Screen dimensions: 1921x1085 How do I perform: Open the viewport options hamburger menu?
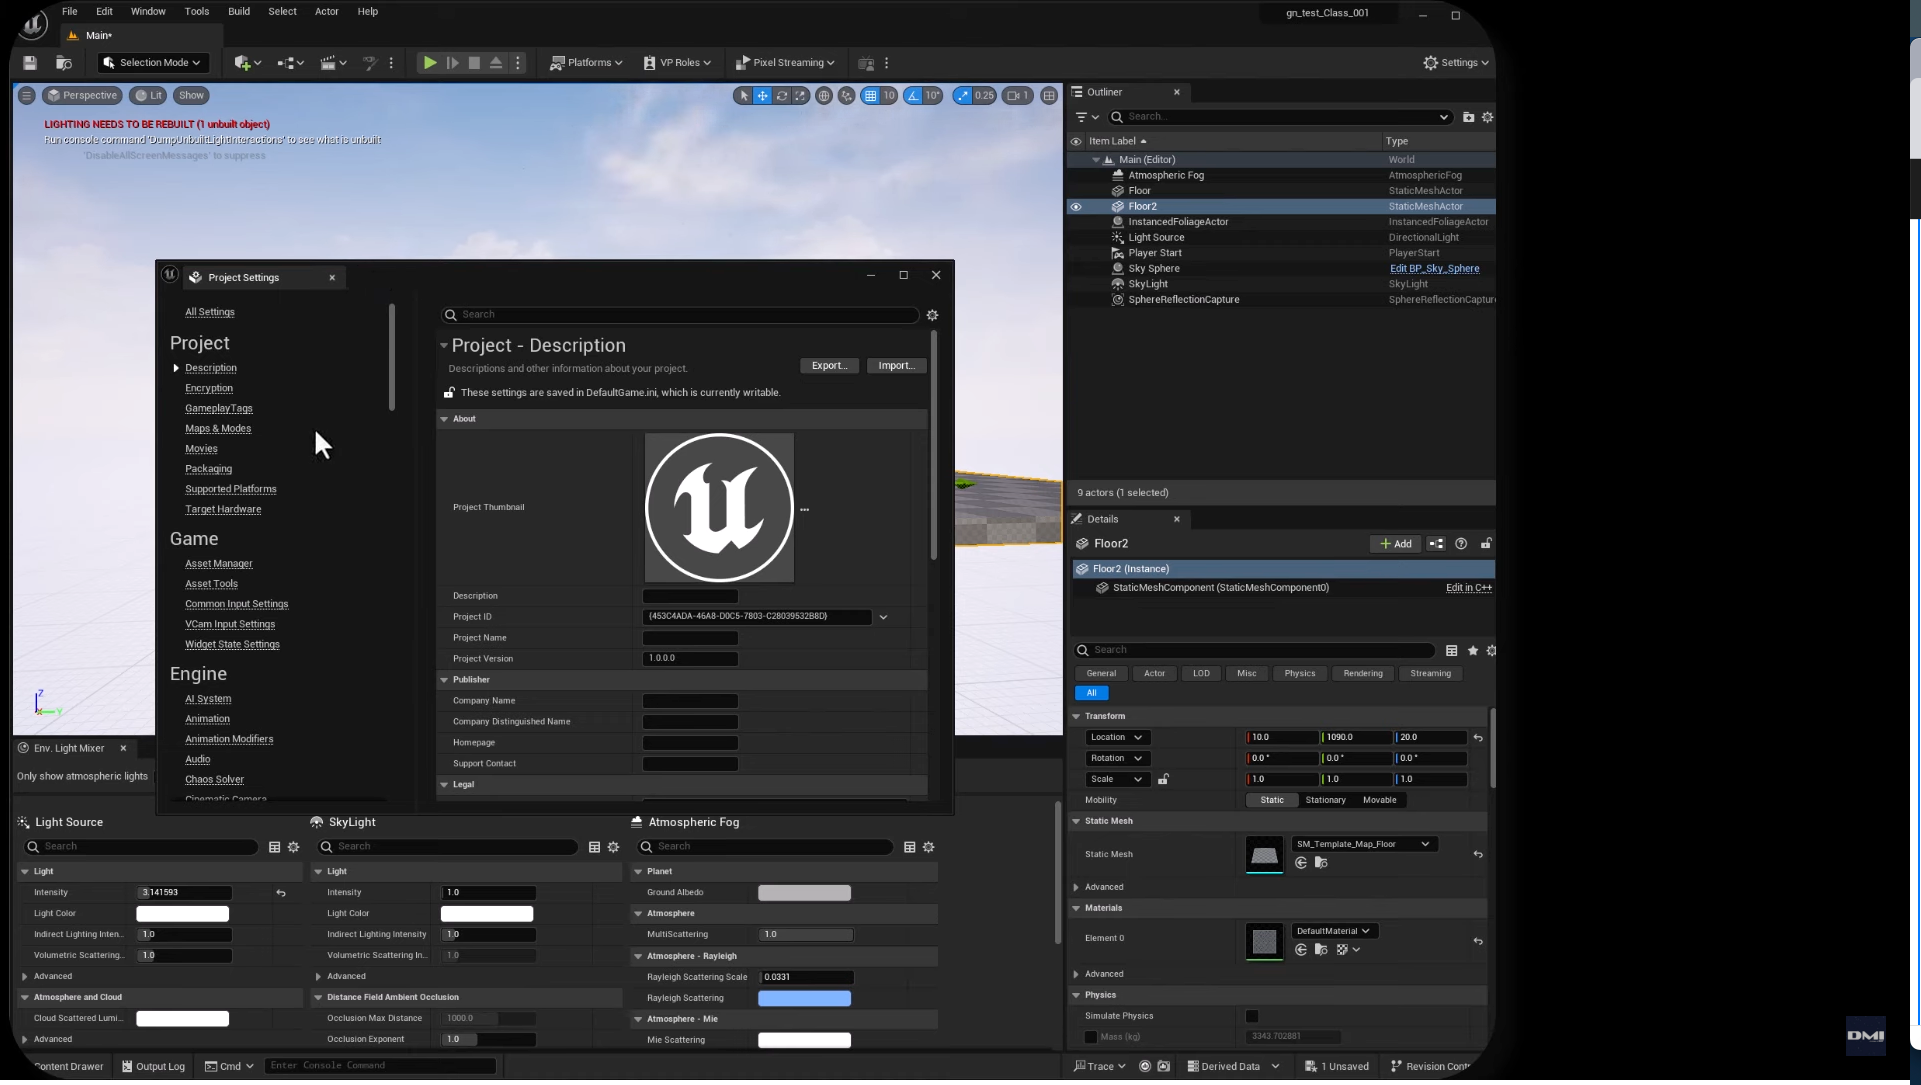pos(27,96)
